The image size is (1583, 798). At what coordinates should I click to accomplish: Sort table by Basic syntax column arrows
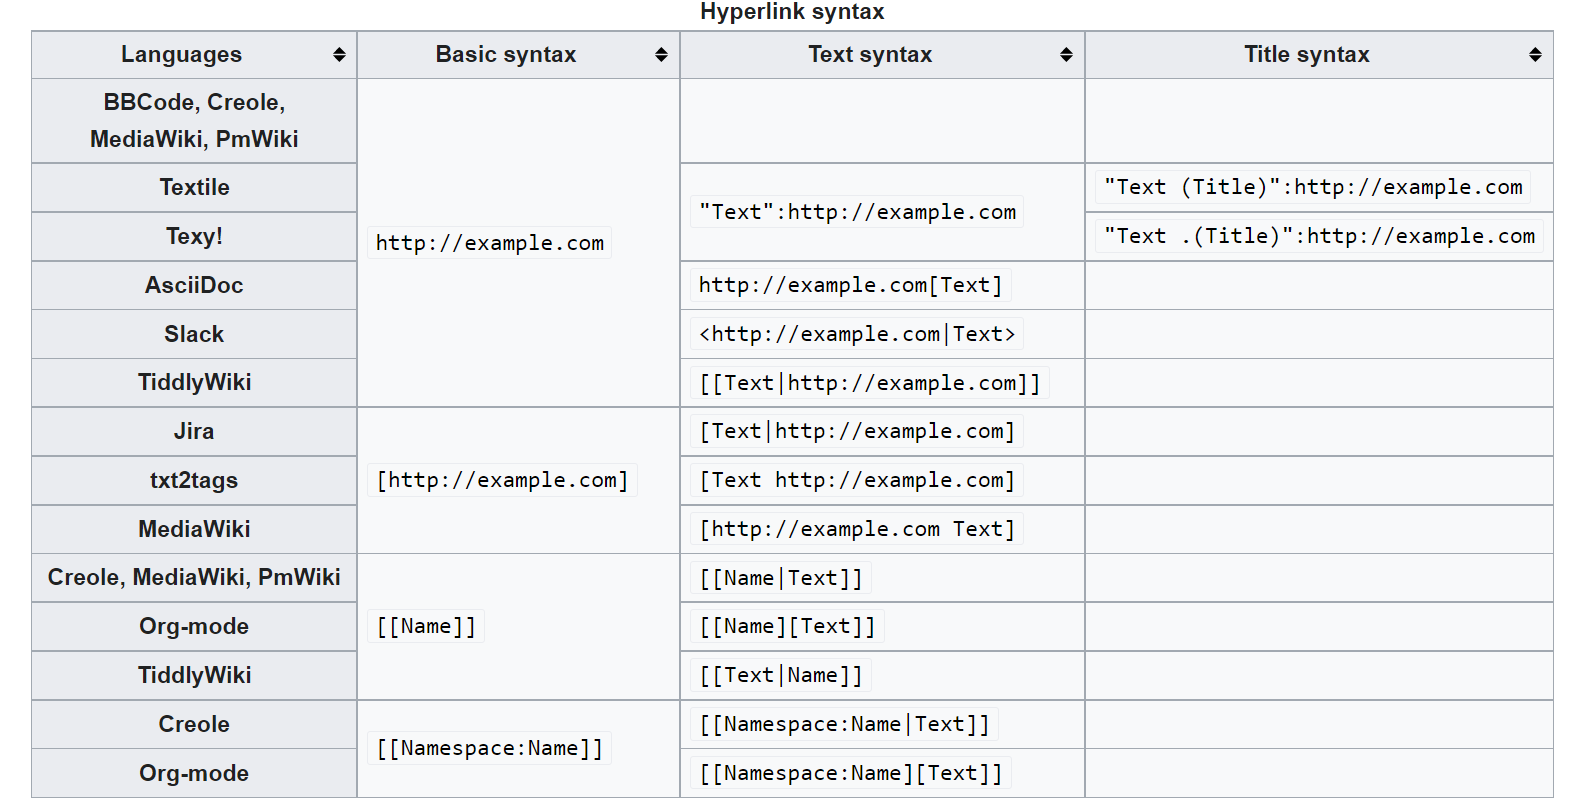point(661,55)
